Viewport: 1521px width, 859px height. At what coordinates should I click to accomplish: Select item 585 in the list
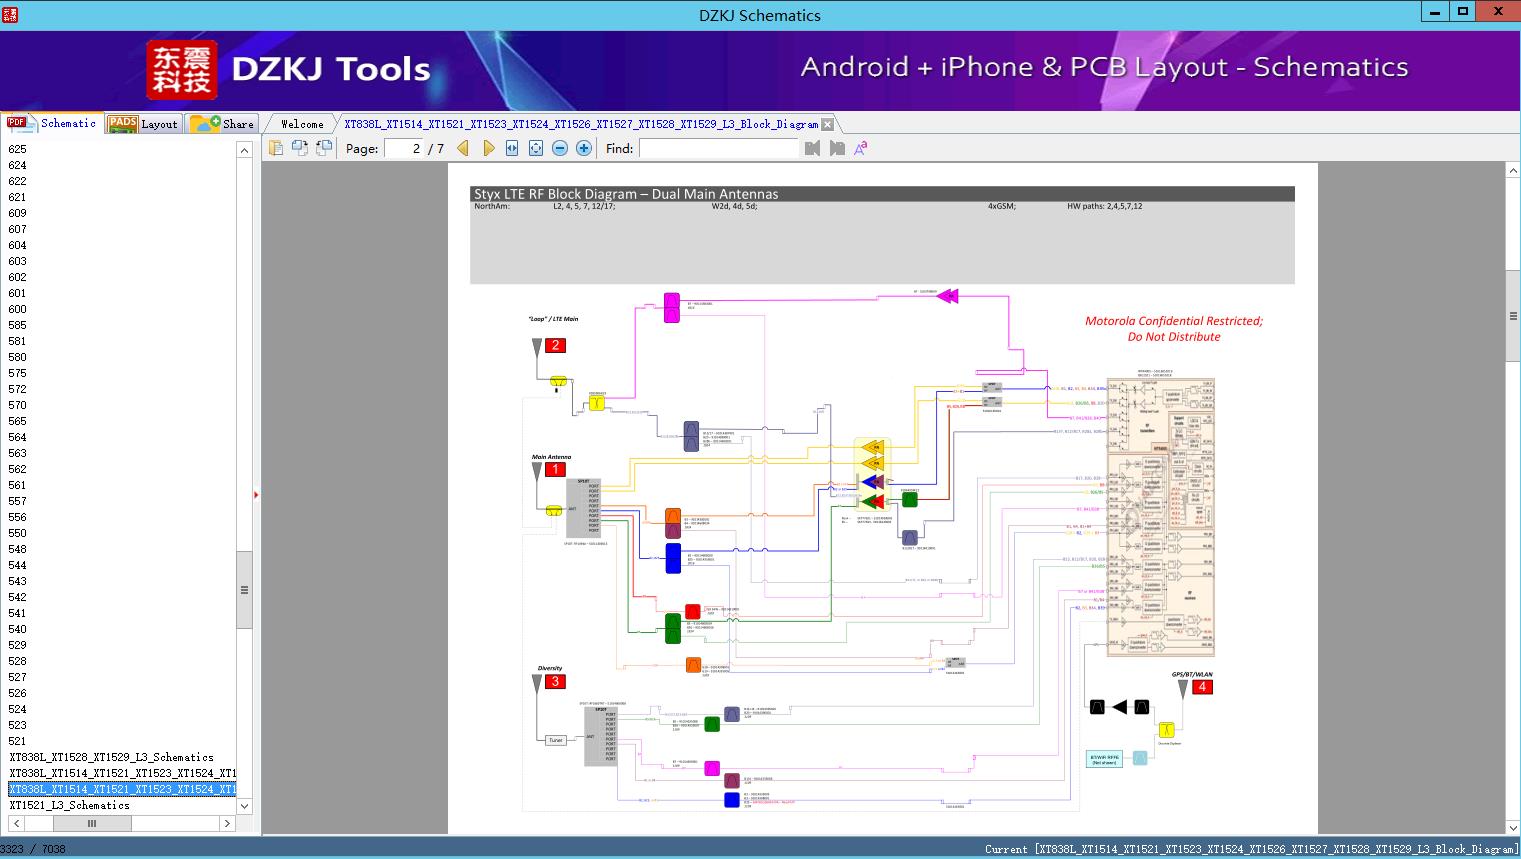coord(18,325)
